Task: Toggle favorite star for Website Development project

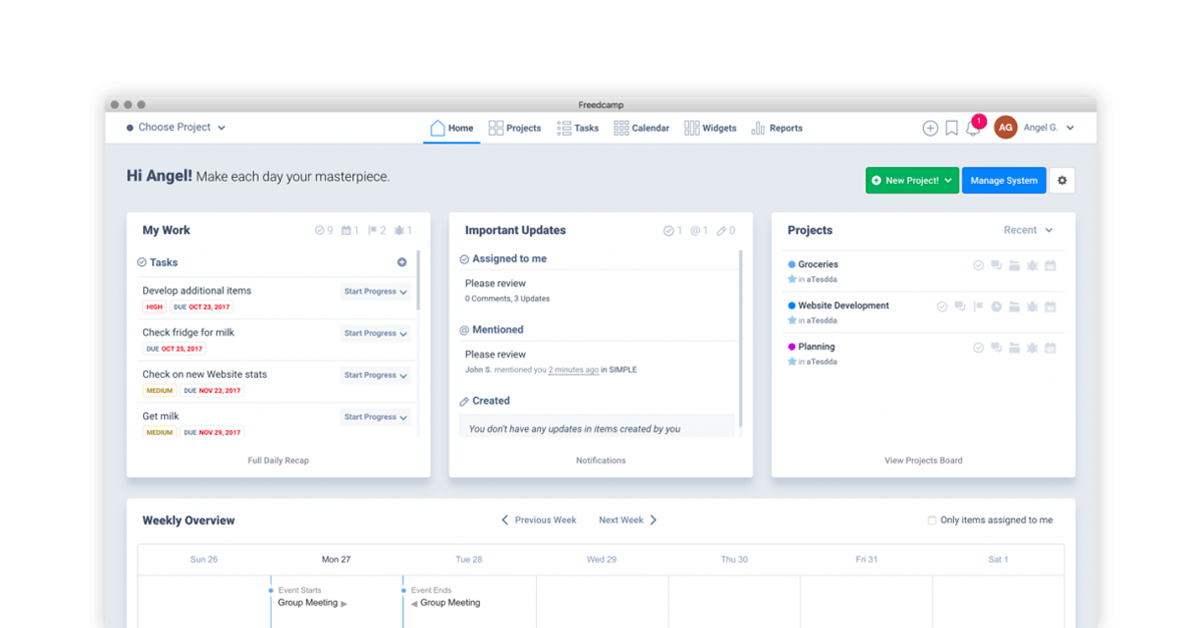Action: [x=792, y=320]
